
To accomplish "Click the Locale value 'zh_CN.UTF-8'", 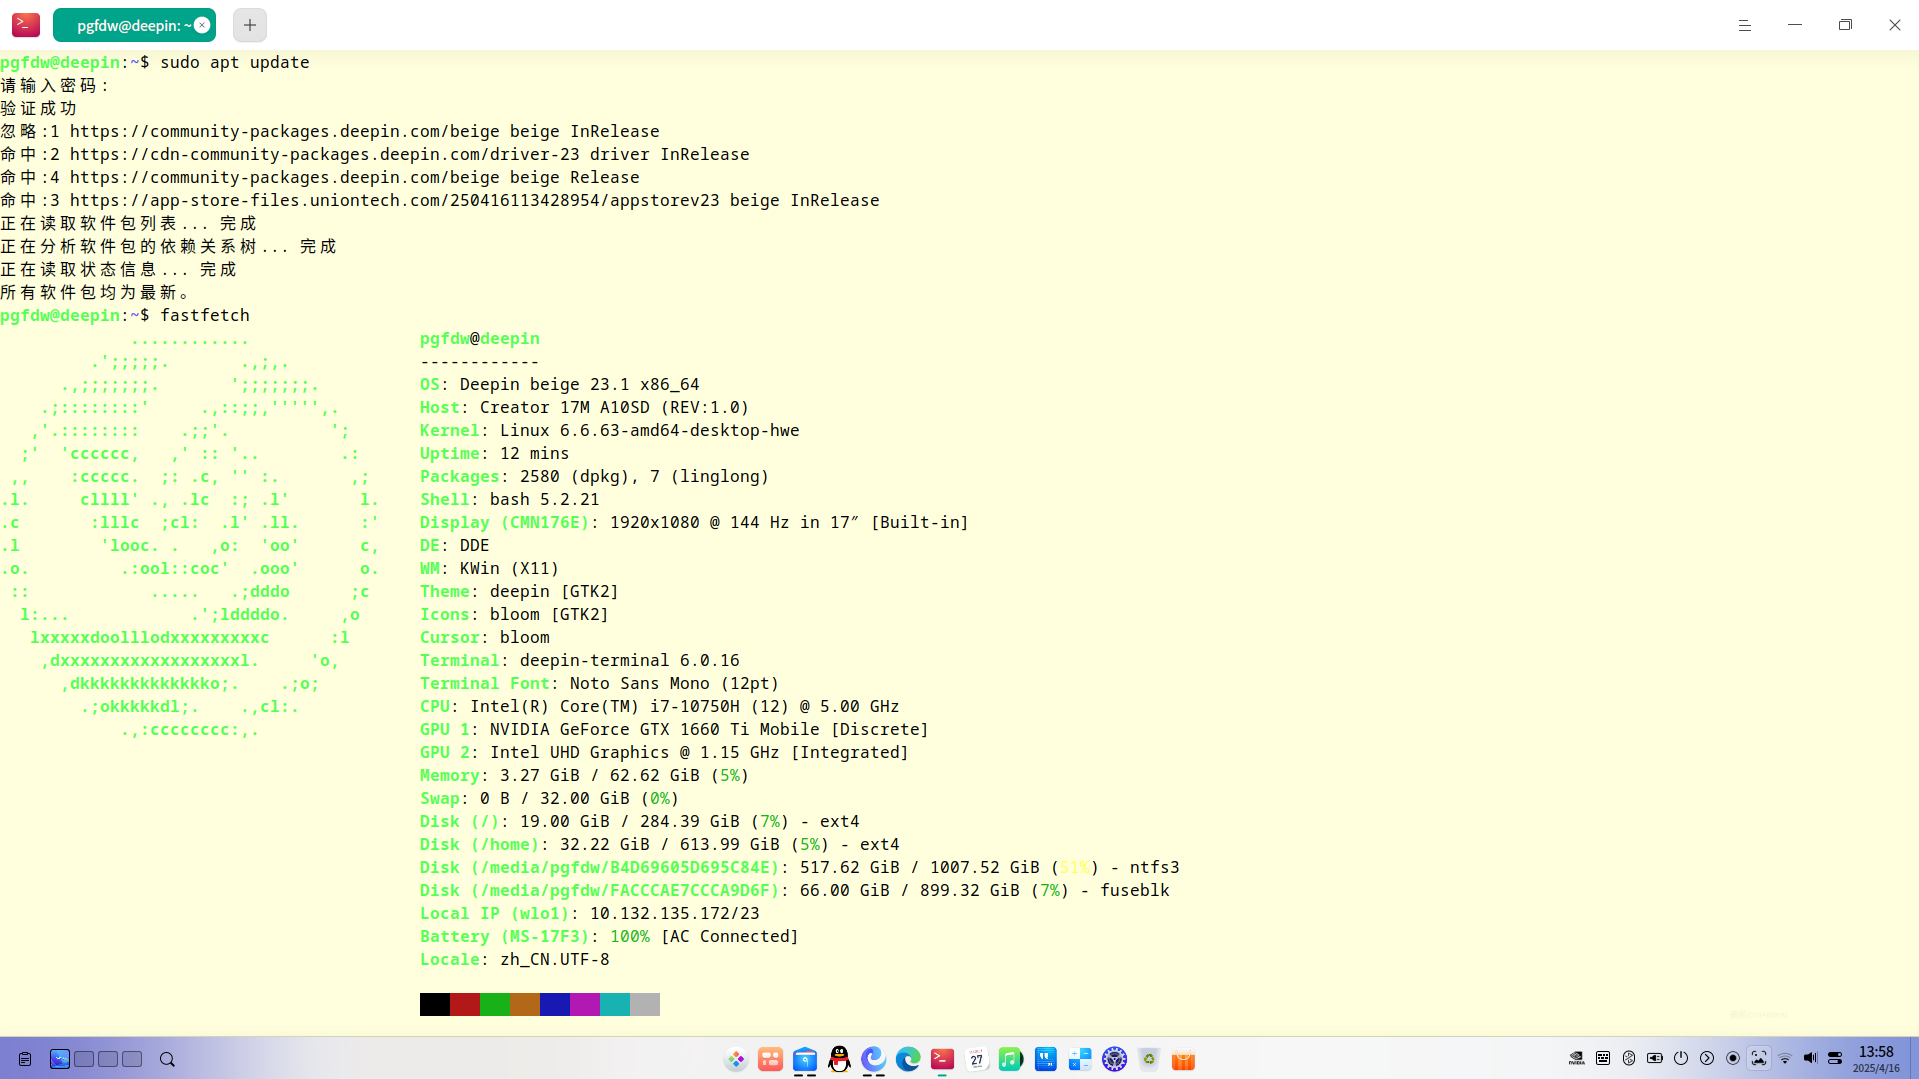I will pyautogui.click(x=555, y=959).
